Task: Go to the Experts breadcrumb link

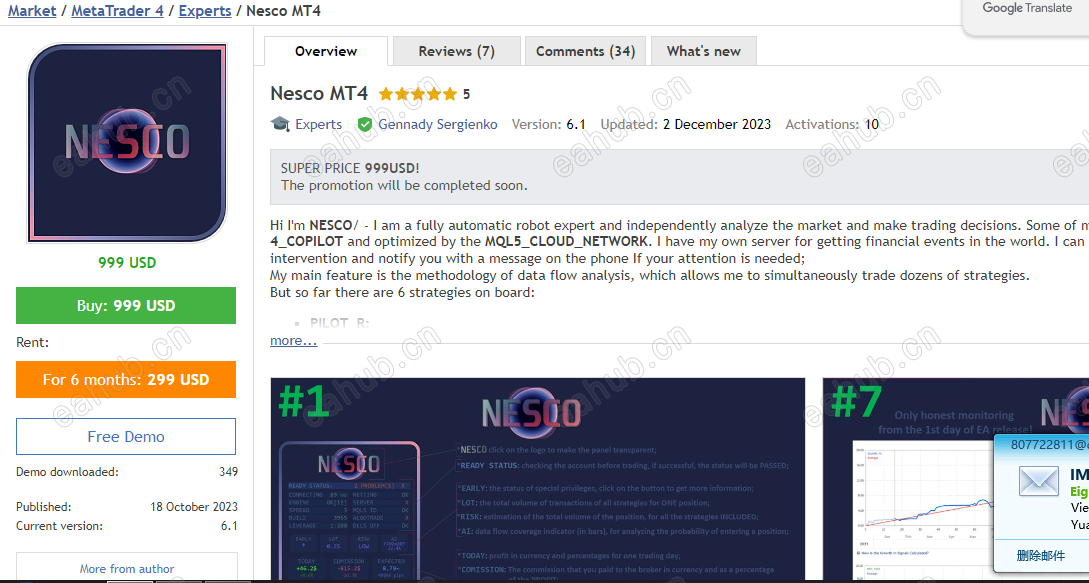Action: pos(205,11)
